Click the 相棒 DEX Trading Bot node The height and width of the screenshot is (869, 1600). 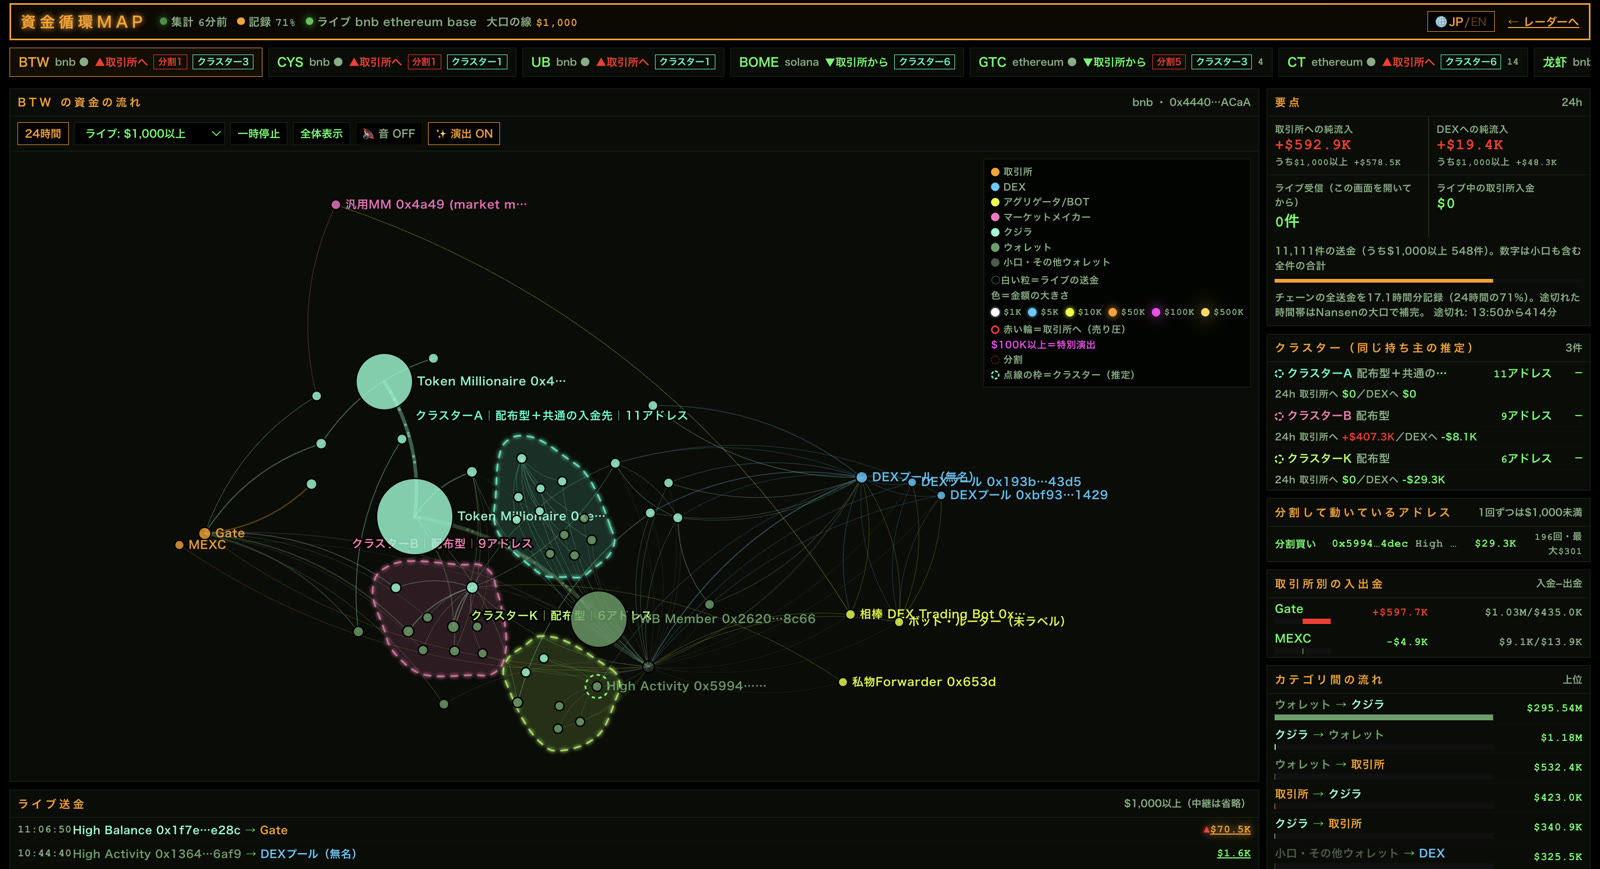tap(850, 614)
